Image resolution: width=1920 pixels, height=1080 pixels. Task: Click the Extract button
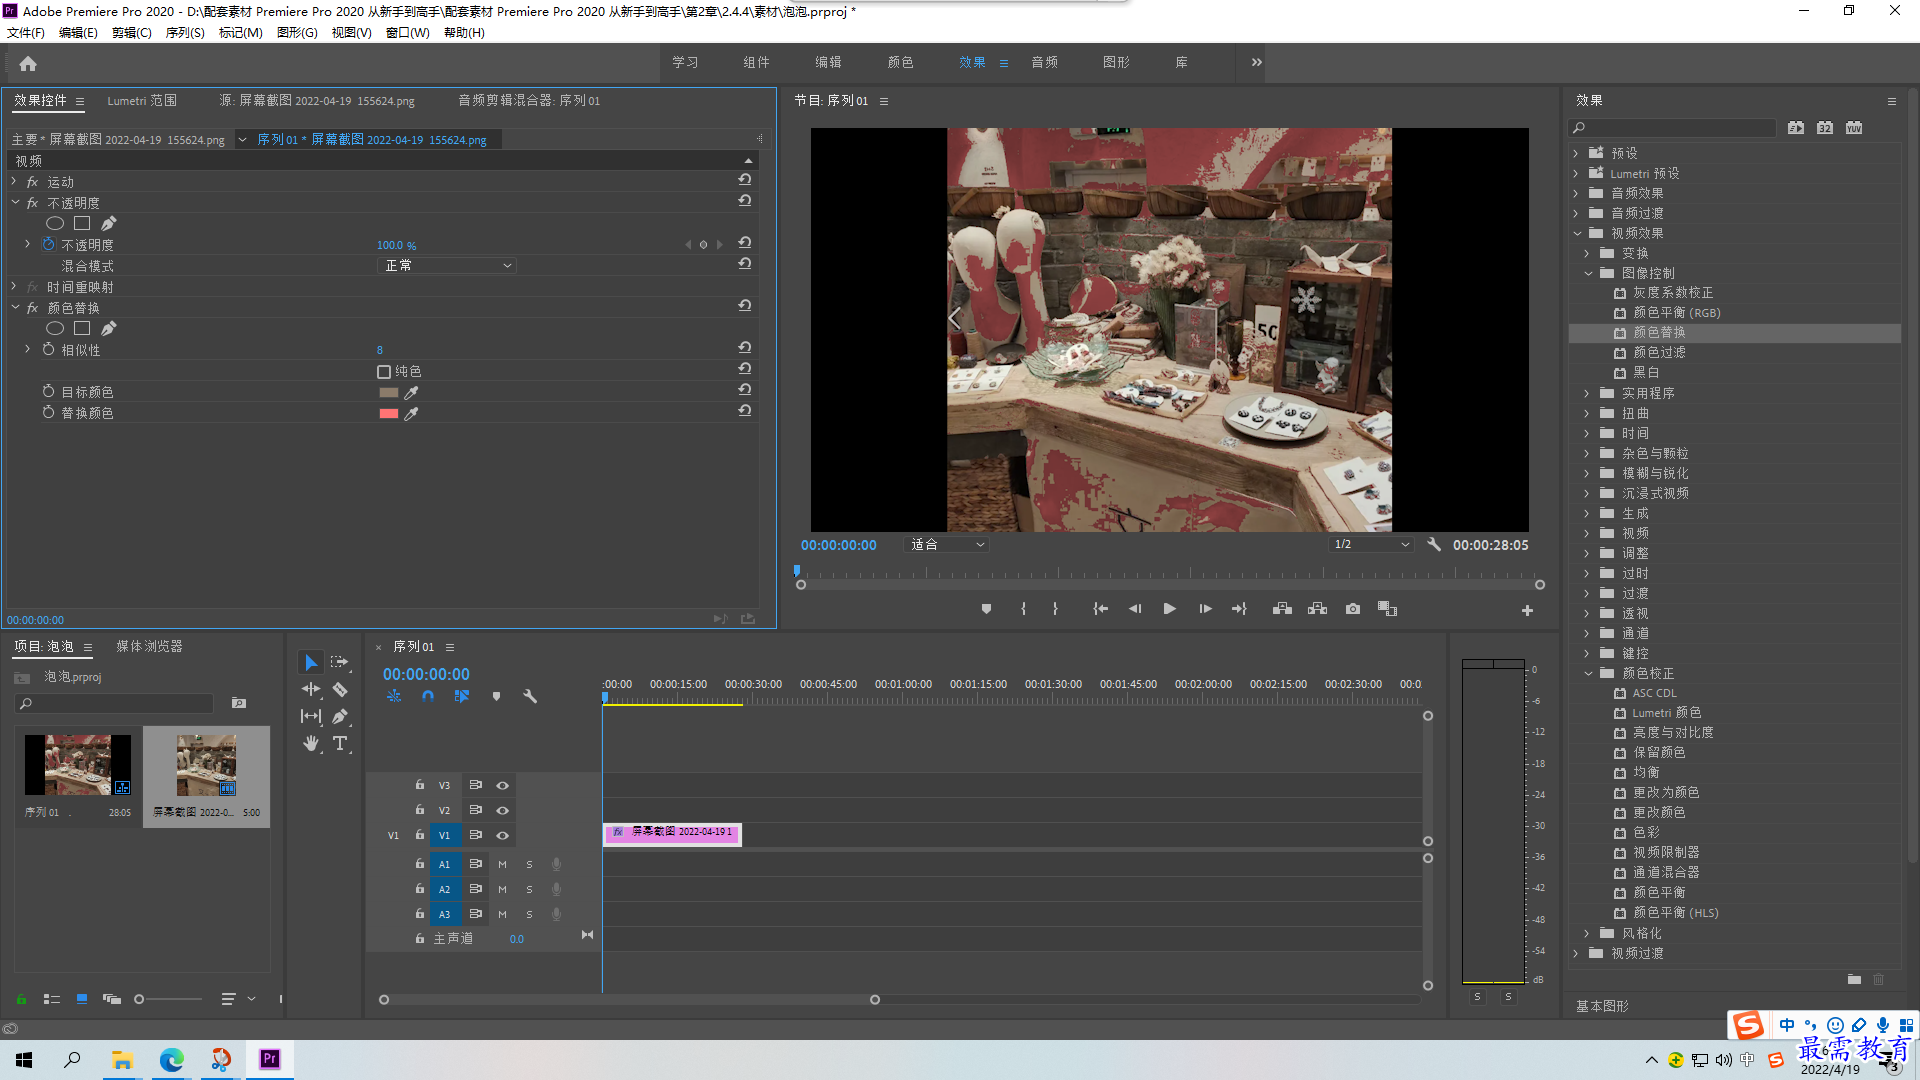[1317, 609]
